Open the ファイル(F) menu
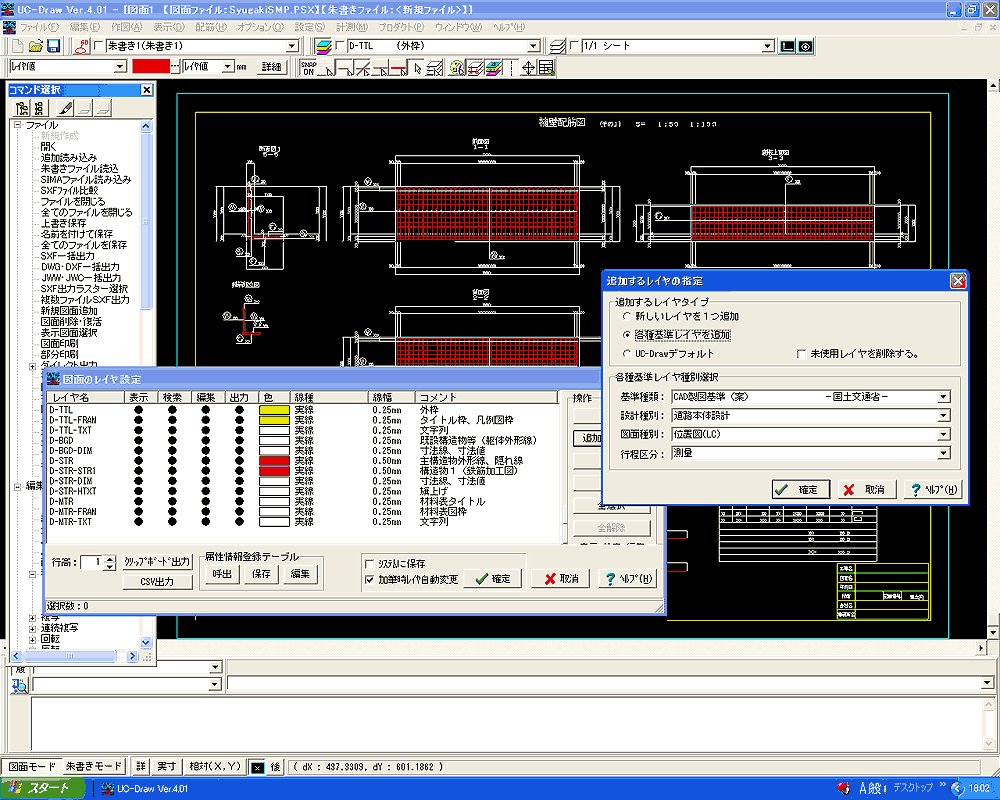 point(40,27)
